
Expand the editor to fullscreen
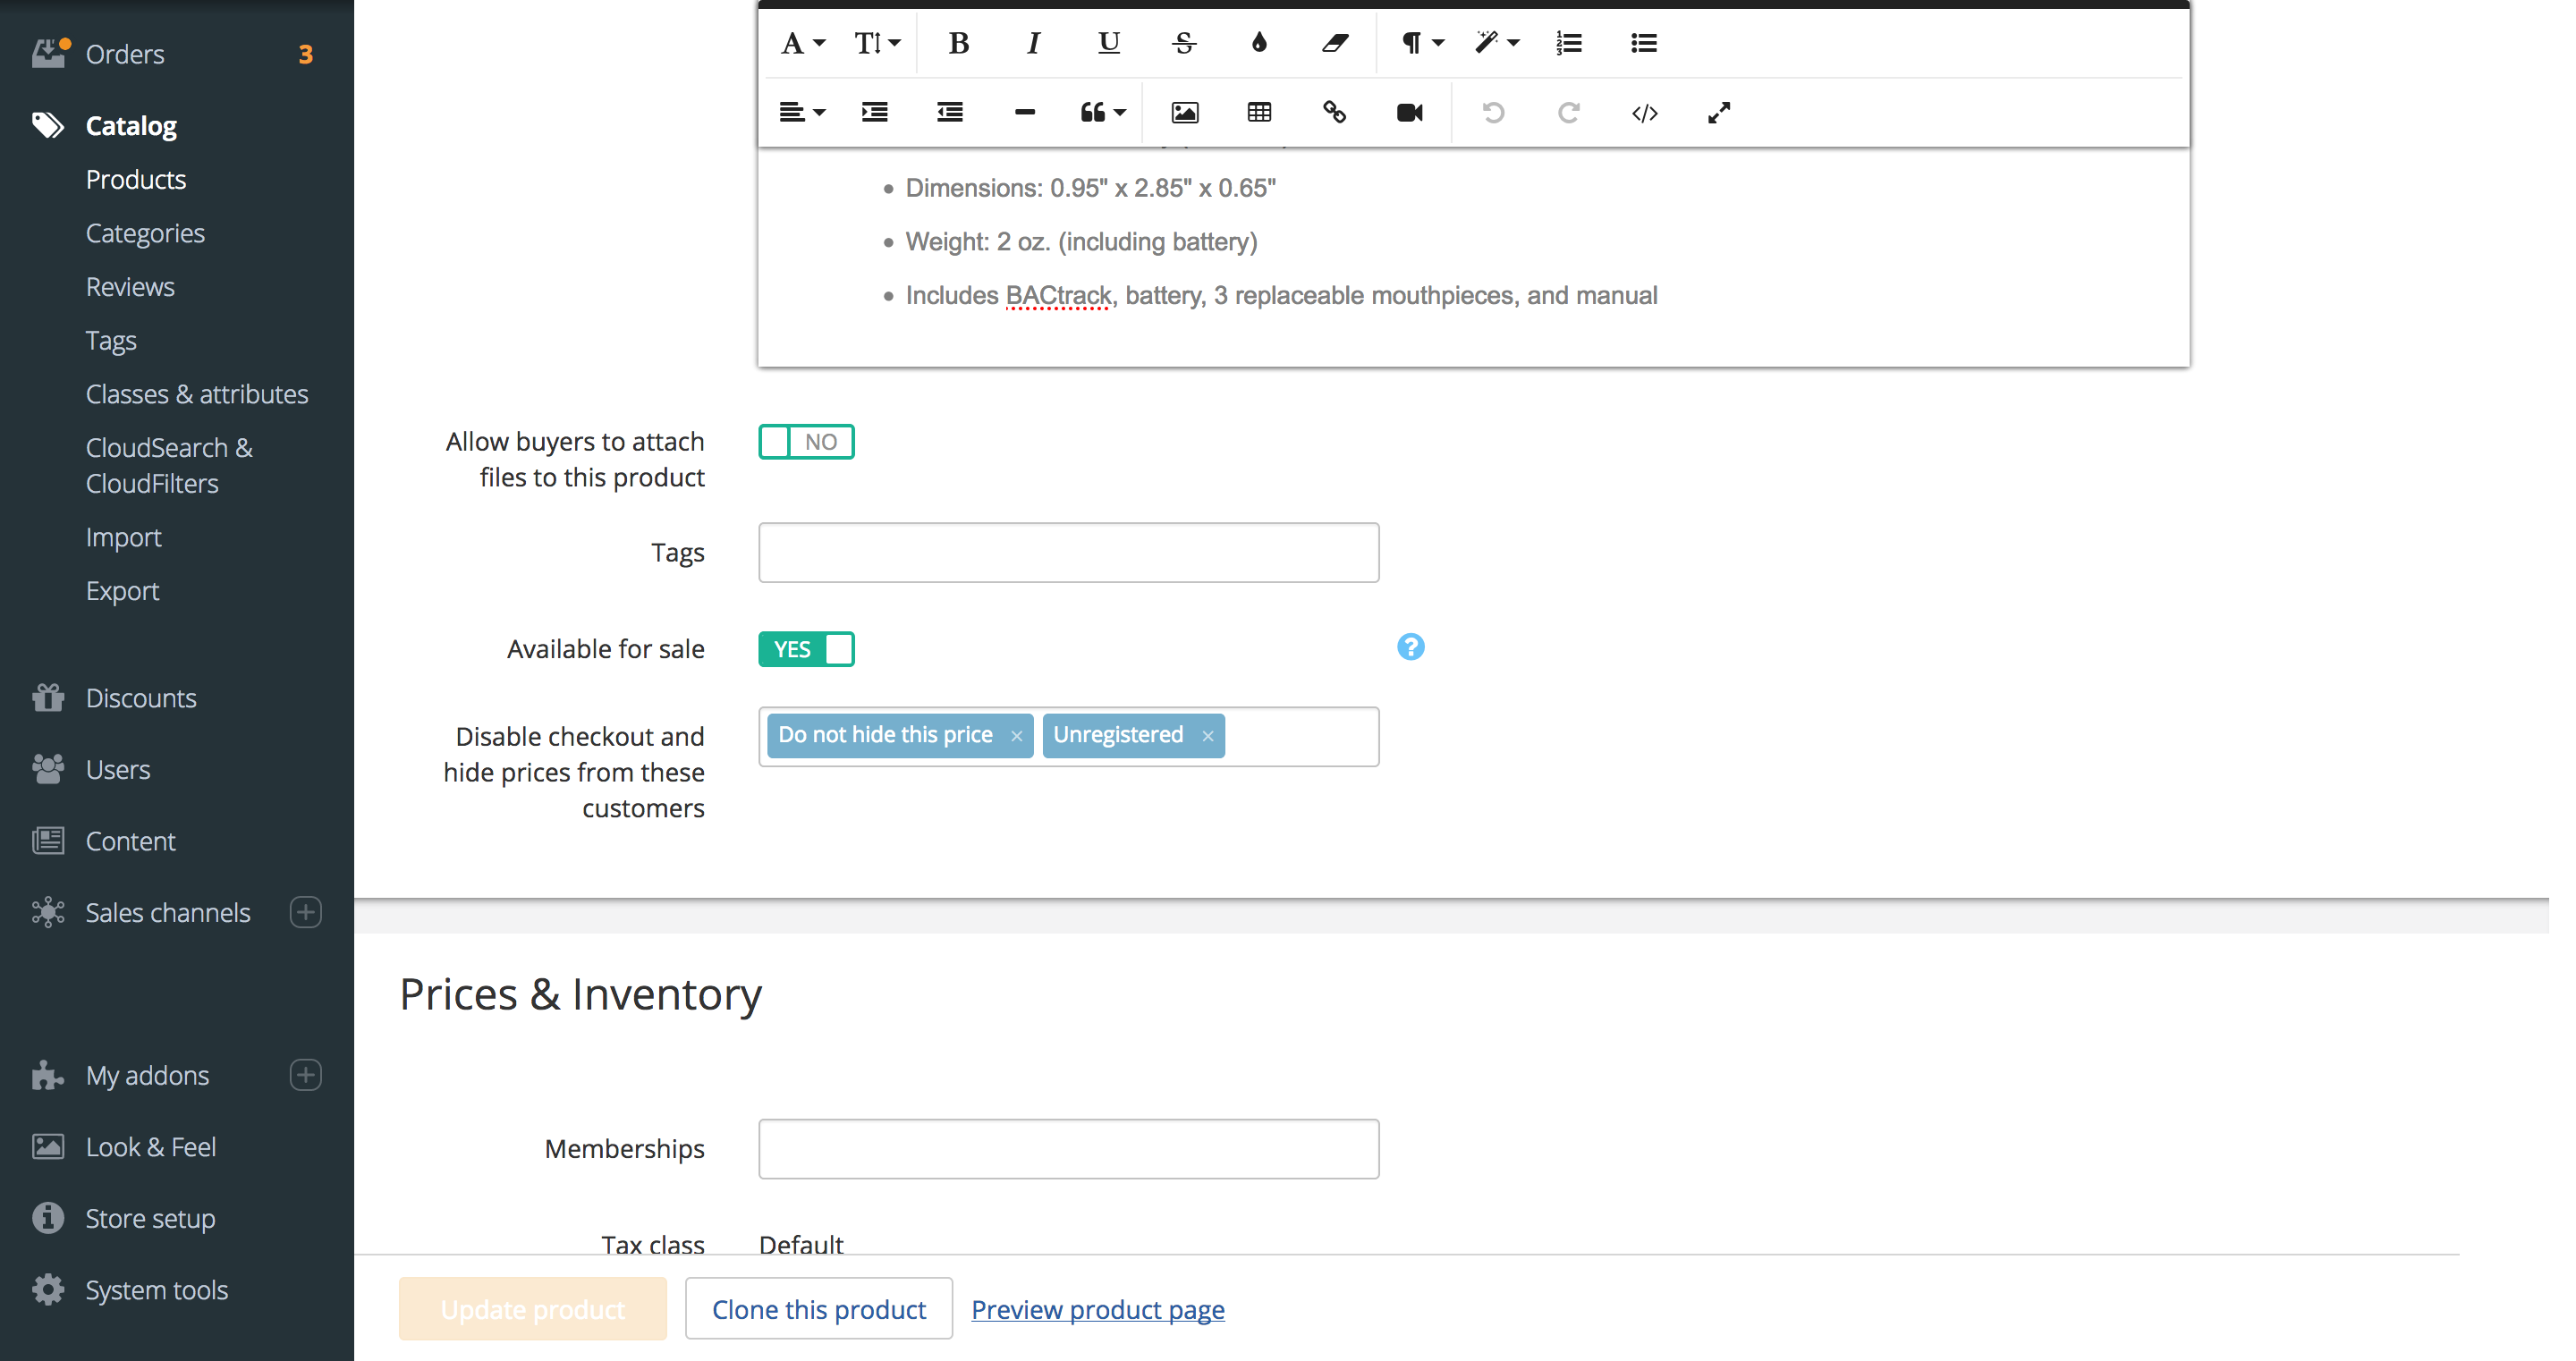pyautogui.click(x=1719, y=112)
